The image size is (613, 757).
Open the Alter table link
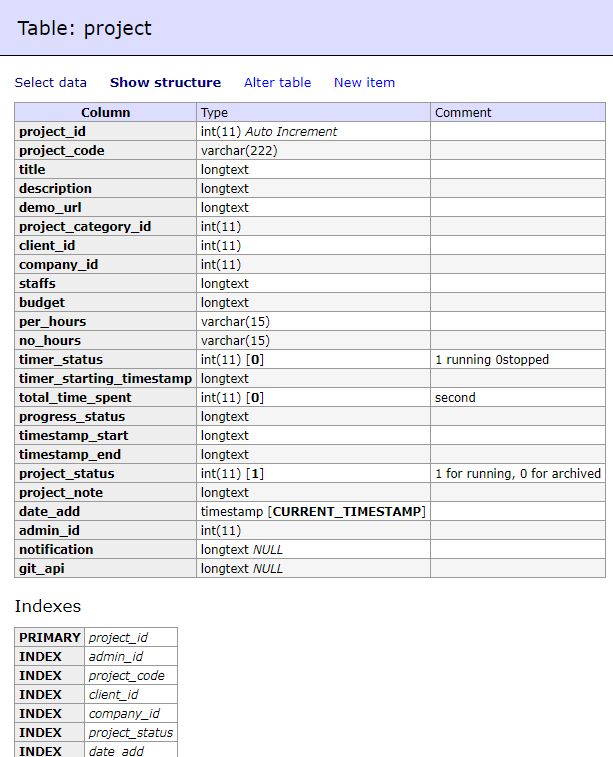278,83
